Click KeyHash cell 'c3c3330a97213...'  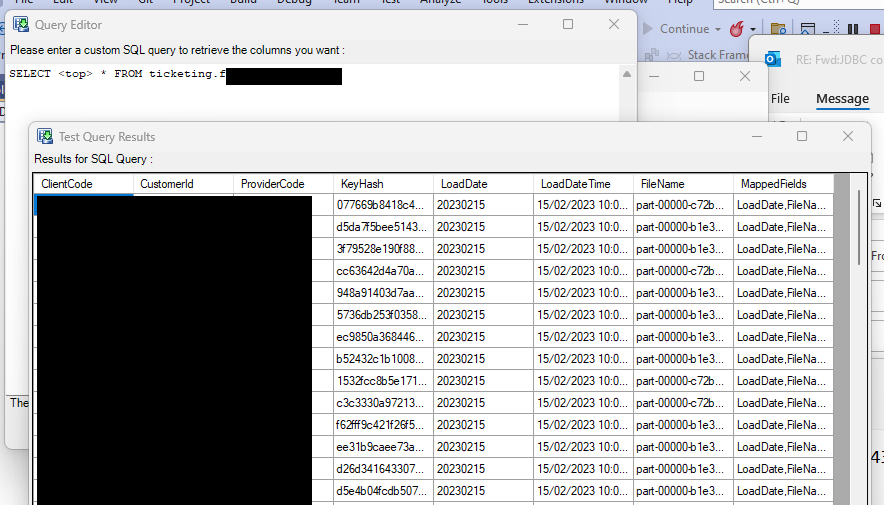(383, 402)
